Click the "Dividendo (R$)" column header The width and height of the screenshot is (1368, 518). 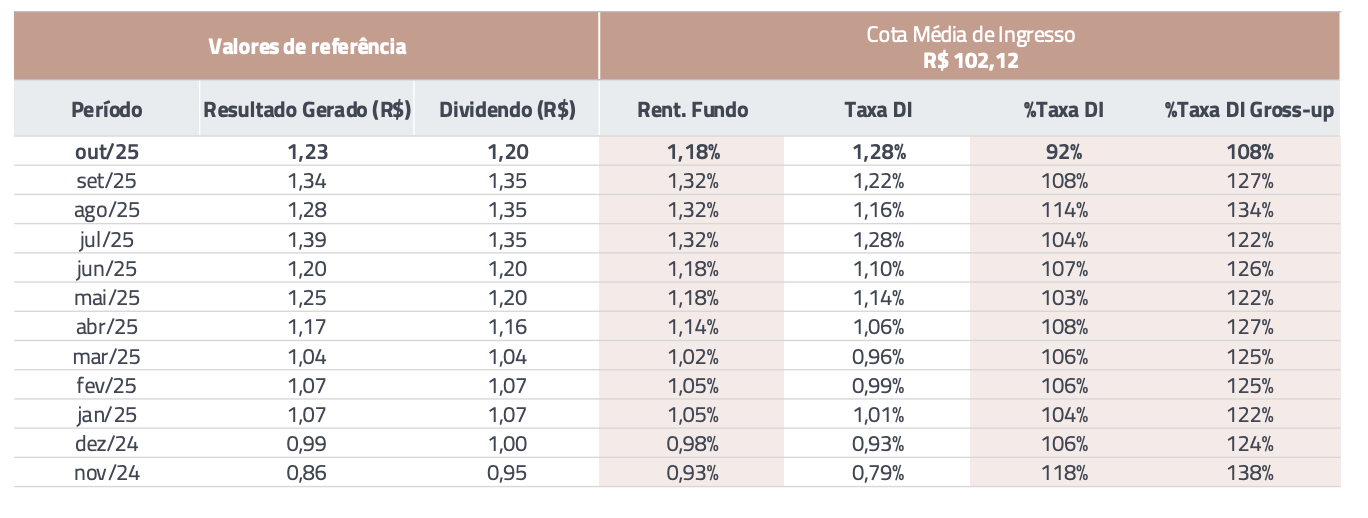point(507,110)
